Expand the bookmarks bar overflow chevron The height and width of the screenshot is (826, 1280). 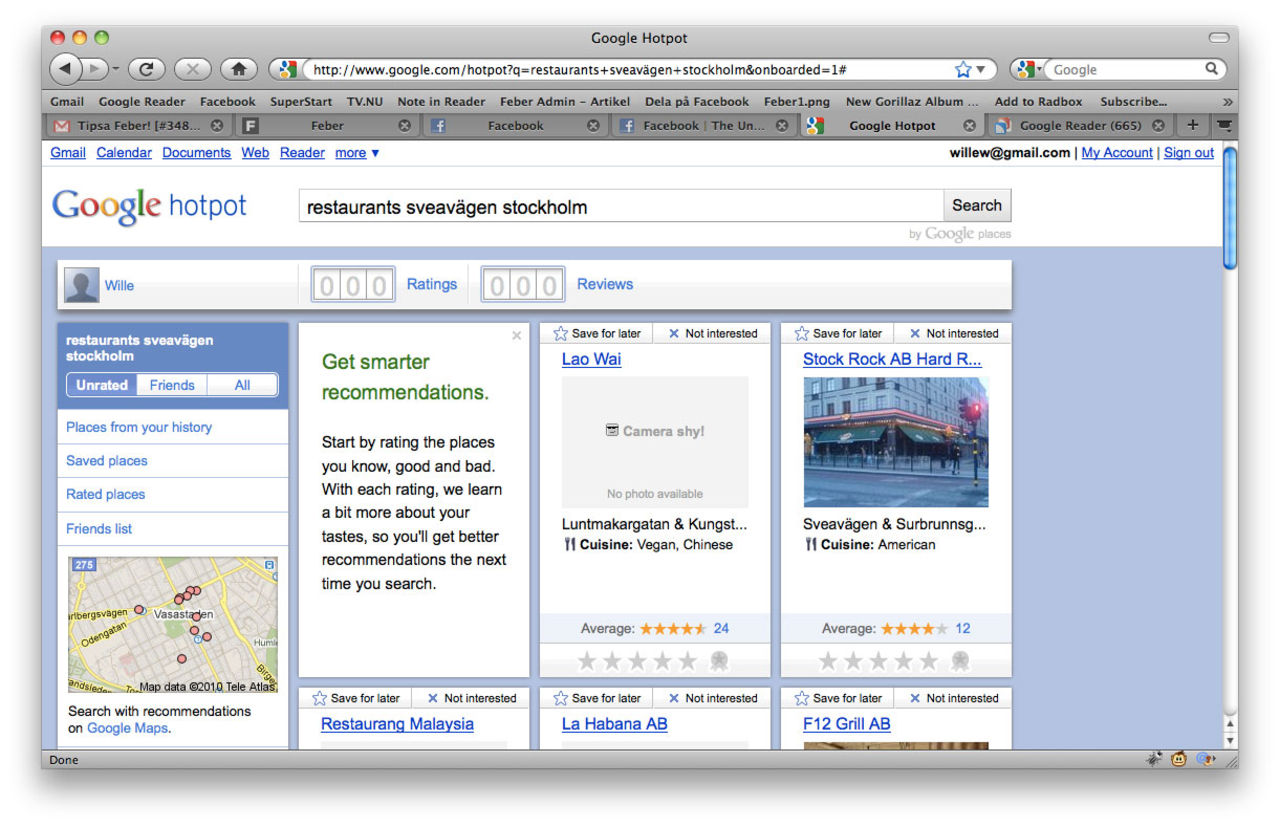pos(1227,102)
